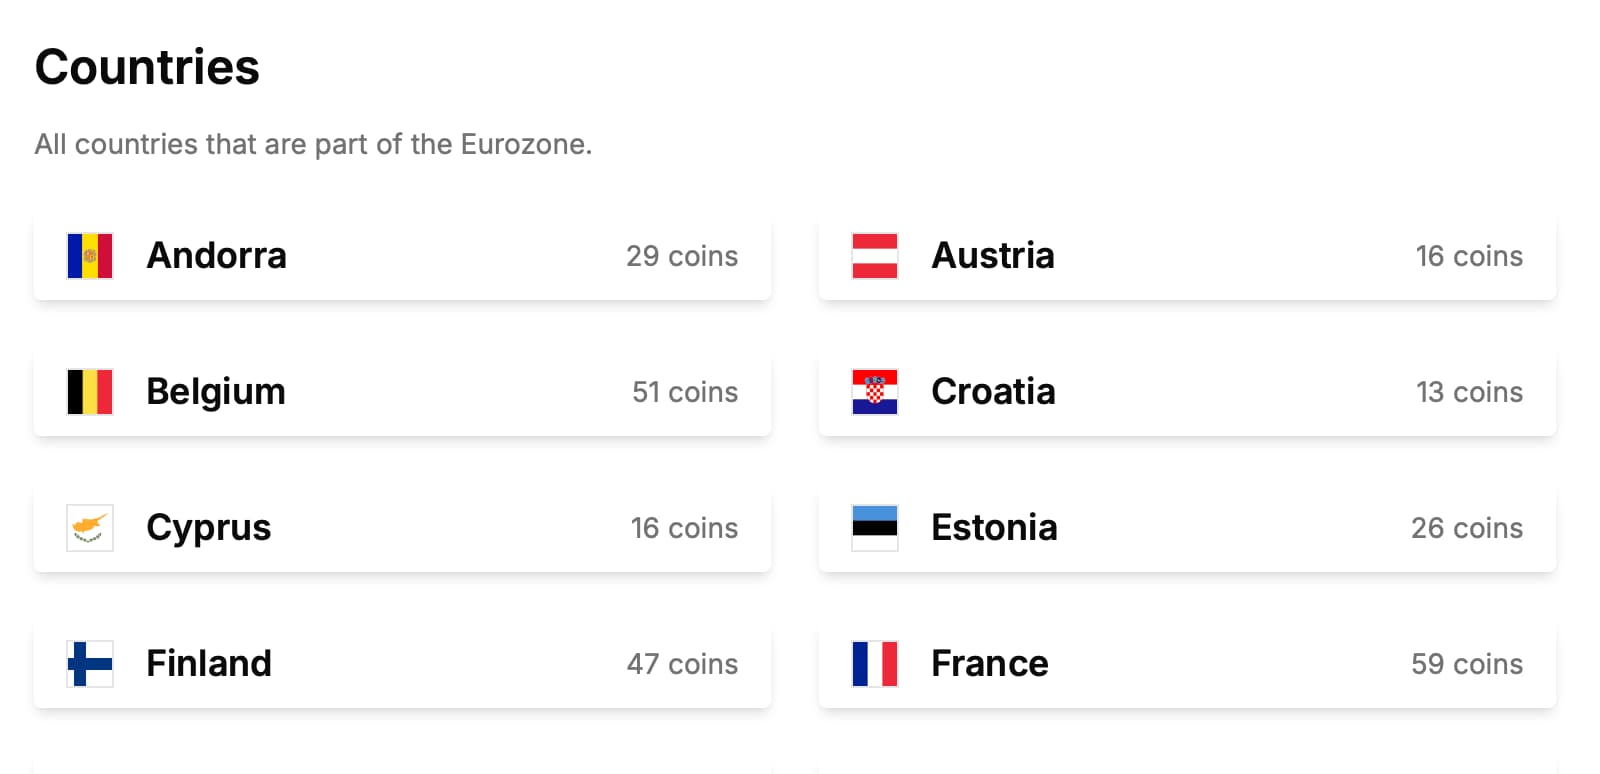Viewport: 1600px width, 774px height.
Task: Click the Estonia flag icon
Action: [874, 528]
